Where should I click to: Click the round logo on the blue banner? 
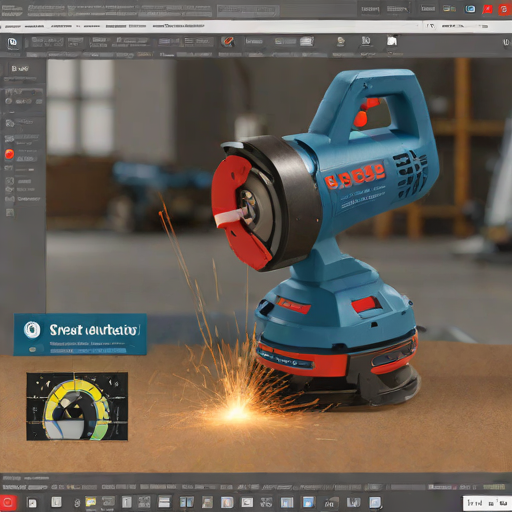[x=32, y=330]
